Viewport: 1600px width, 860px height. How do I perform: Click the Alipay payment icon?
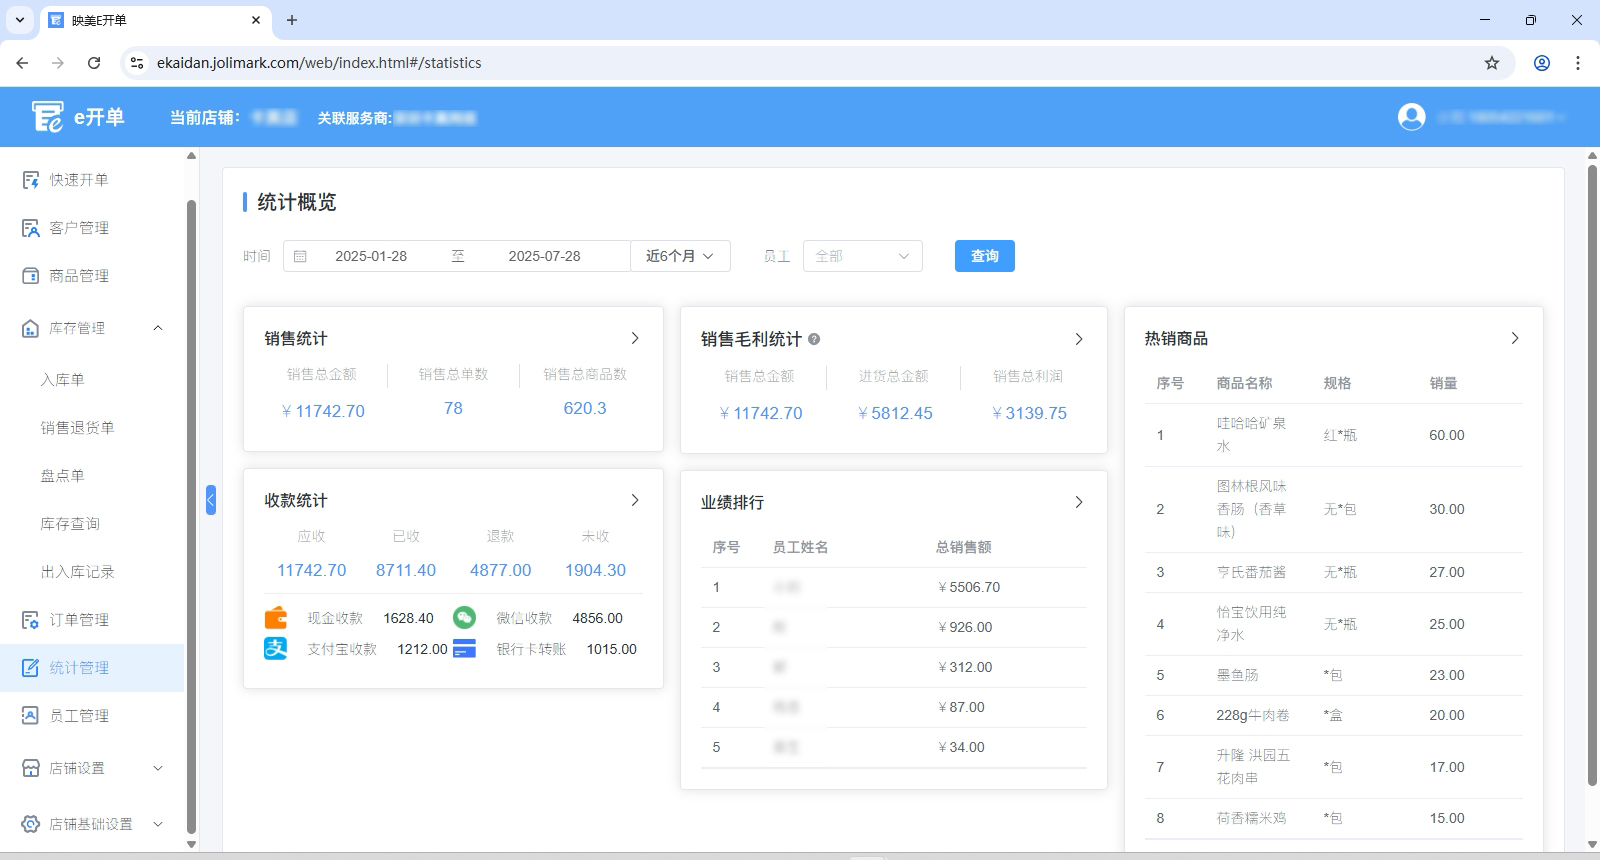276,649
